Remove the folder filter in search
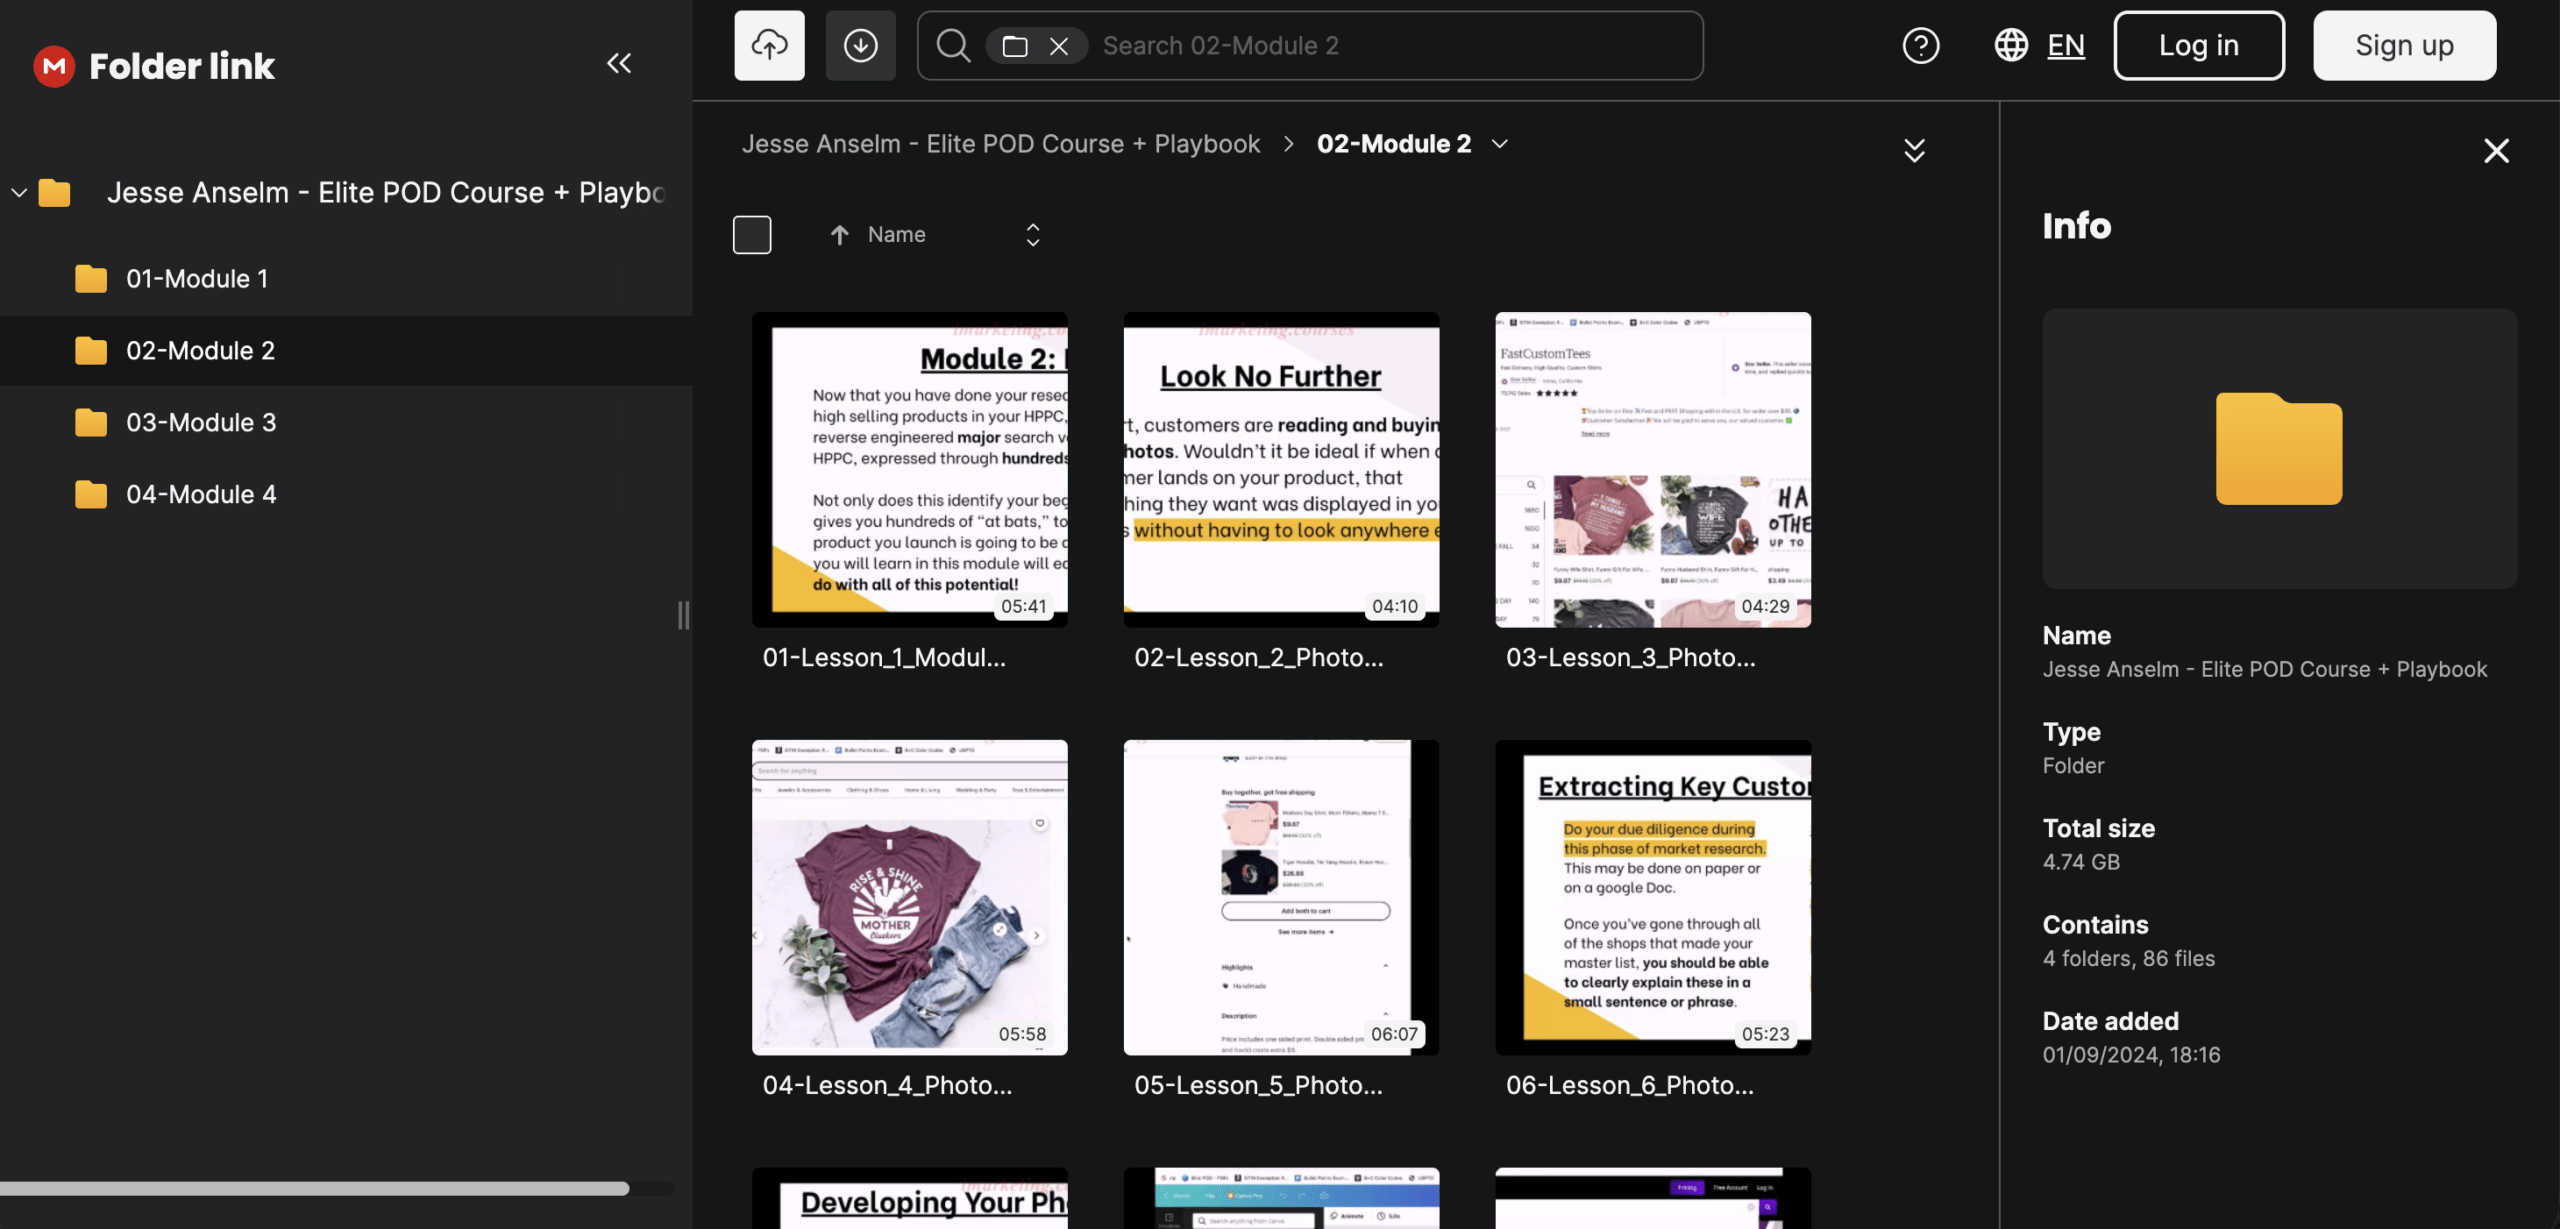This screenshot has width=2560, height=1229. (x=1059, y=46)
